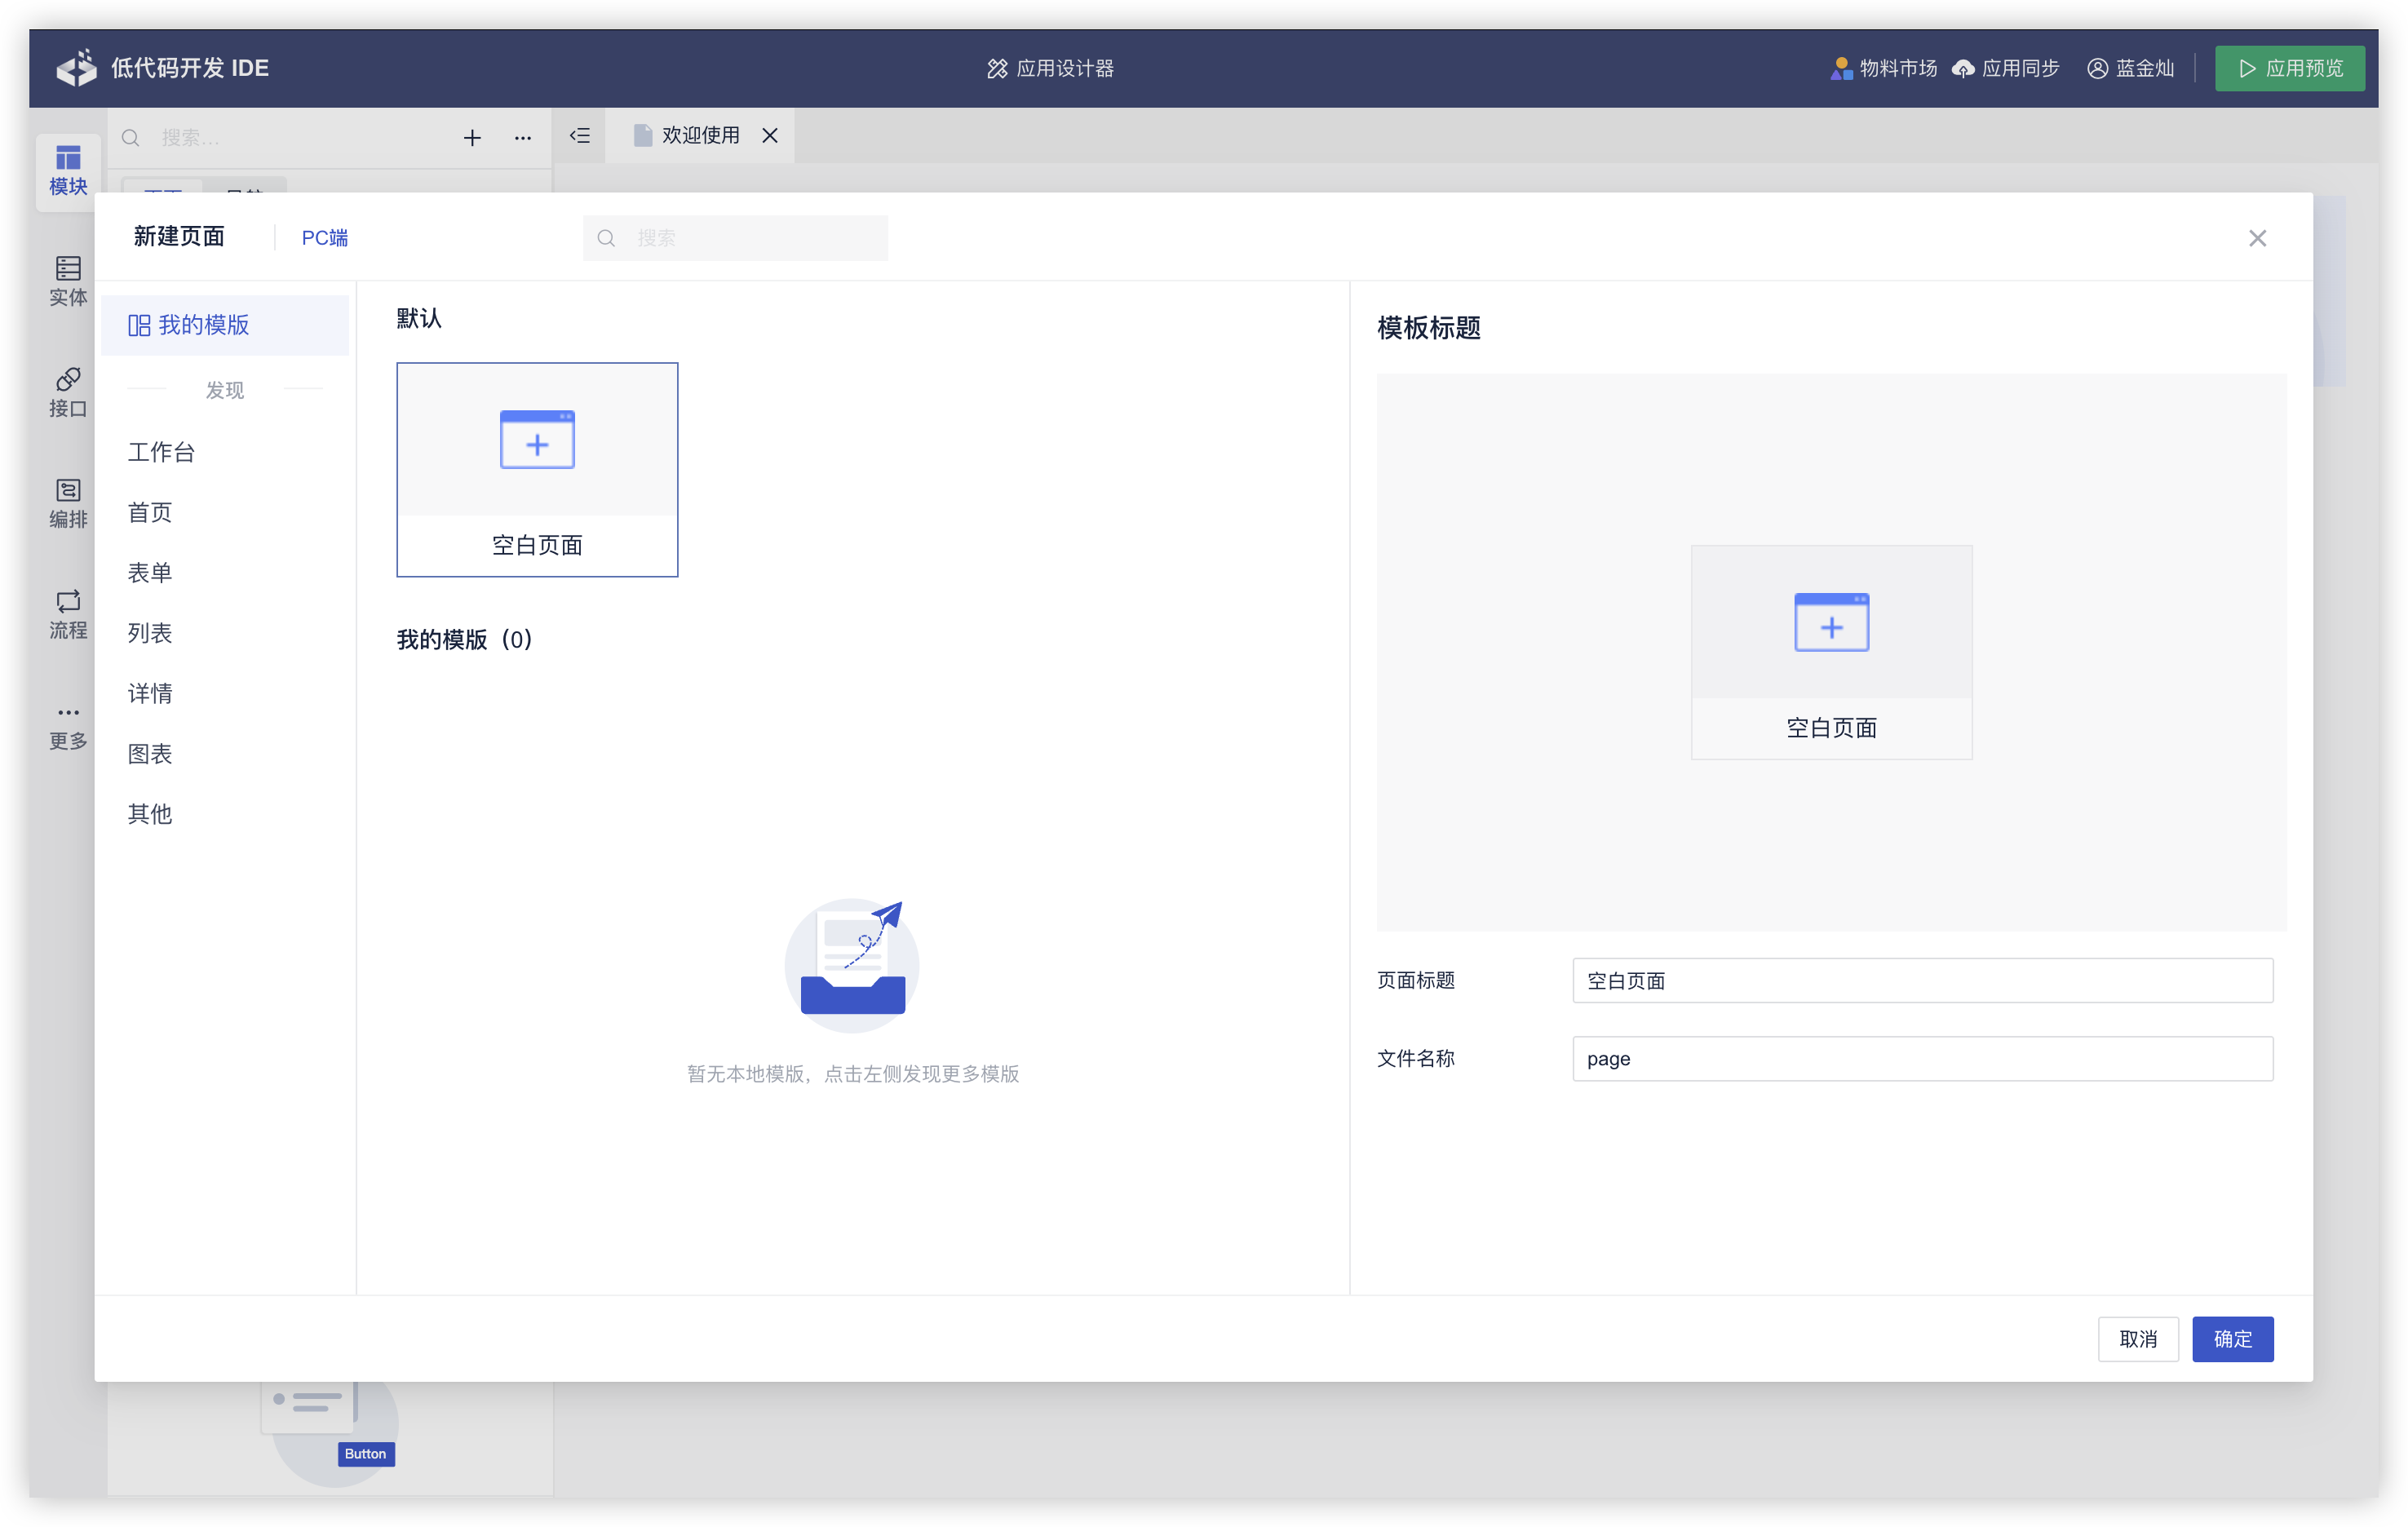Click the 页面标题 input field
This screenshot has width=2408, height=1527.
pos(1921,980)
